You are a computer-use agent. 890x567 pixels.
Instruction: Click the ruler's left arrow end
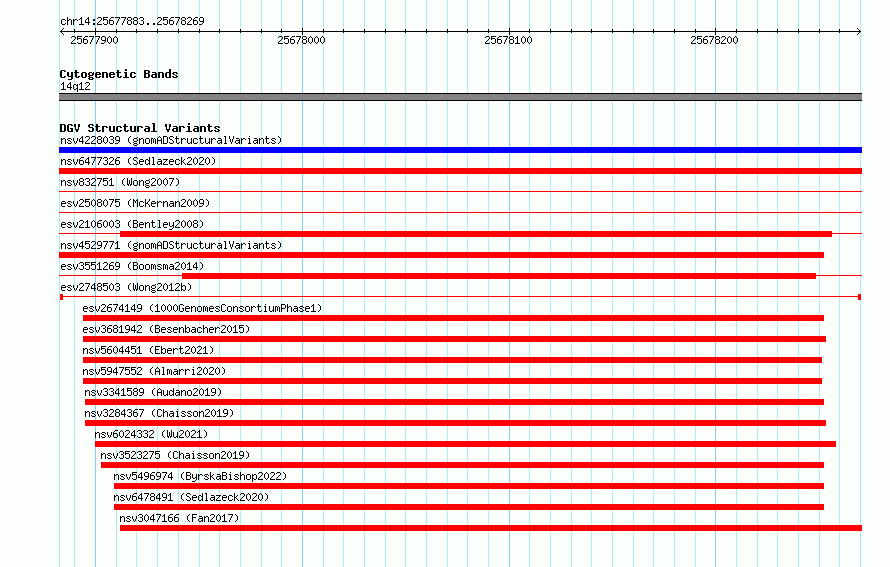[62, 31]
